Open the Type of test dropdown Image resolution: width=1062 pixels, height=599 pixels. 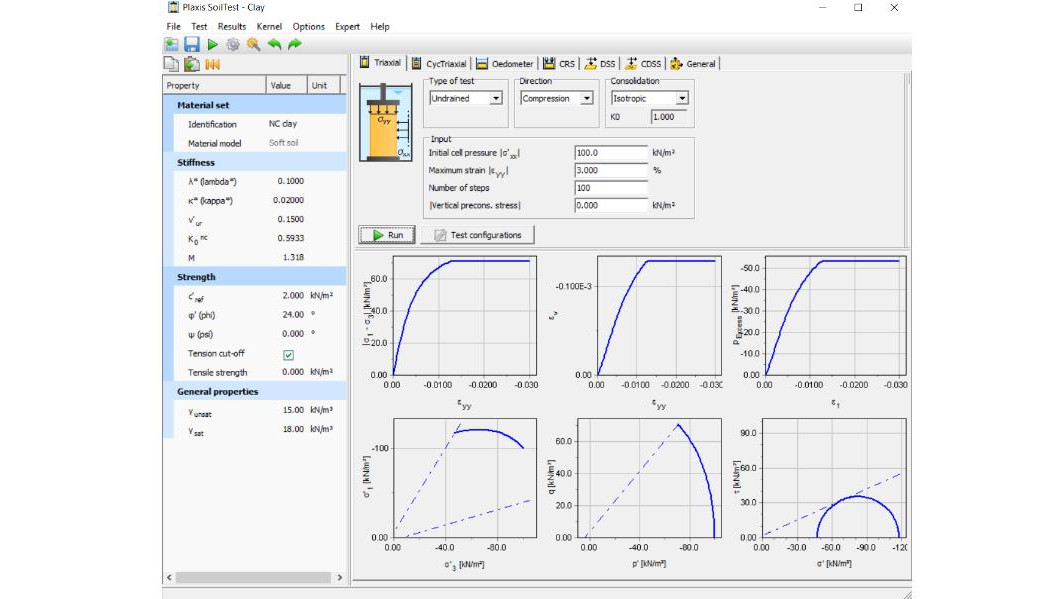pos(495,99)
